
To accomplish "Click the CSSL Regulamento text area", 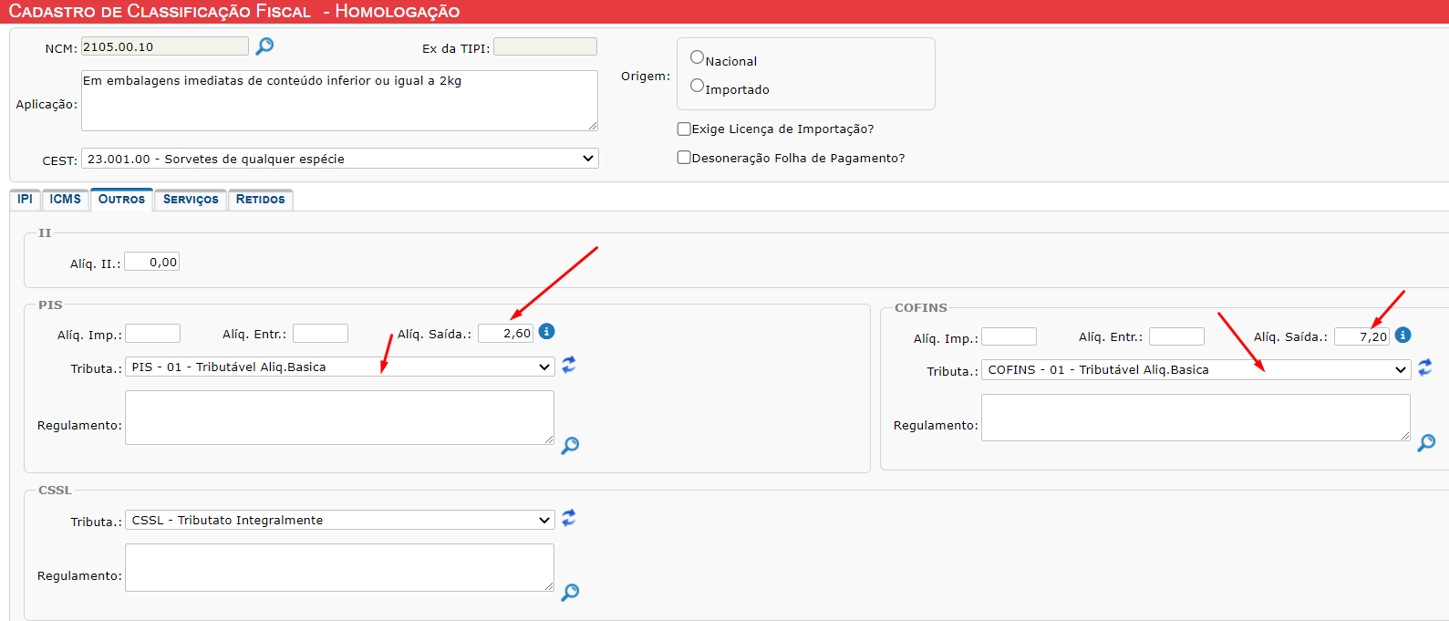I will (x=340, y=568).
